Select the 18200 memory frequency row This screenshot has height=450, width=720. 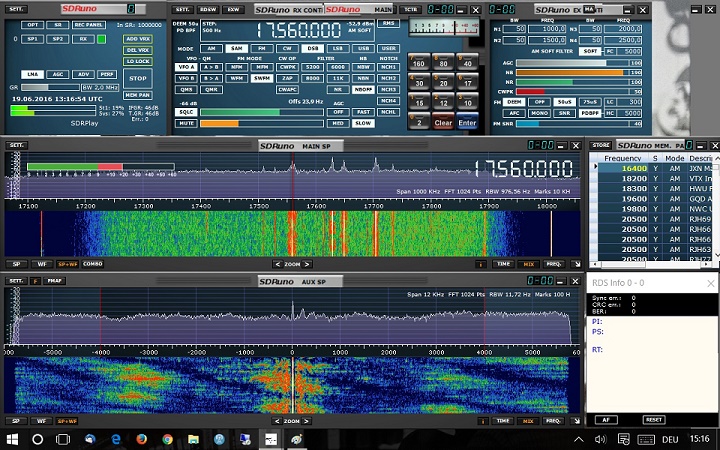655,178
